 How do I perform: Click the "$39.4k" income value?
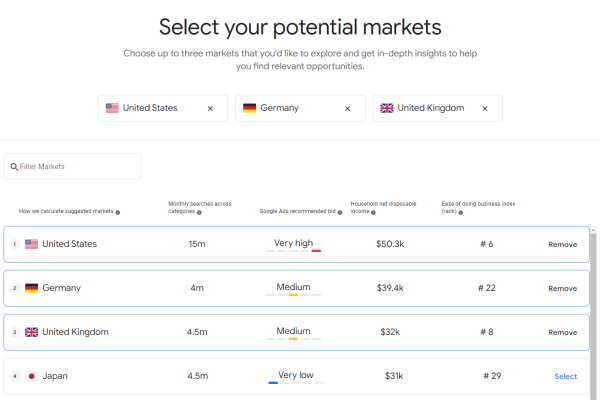pyautogui.click(x=390, y=288)
